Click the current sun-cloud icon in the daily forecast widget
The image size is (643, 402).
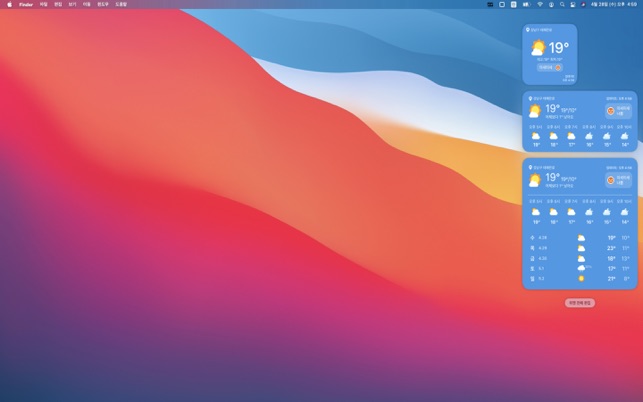[535, 180]
